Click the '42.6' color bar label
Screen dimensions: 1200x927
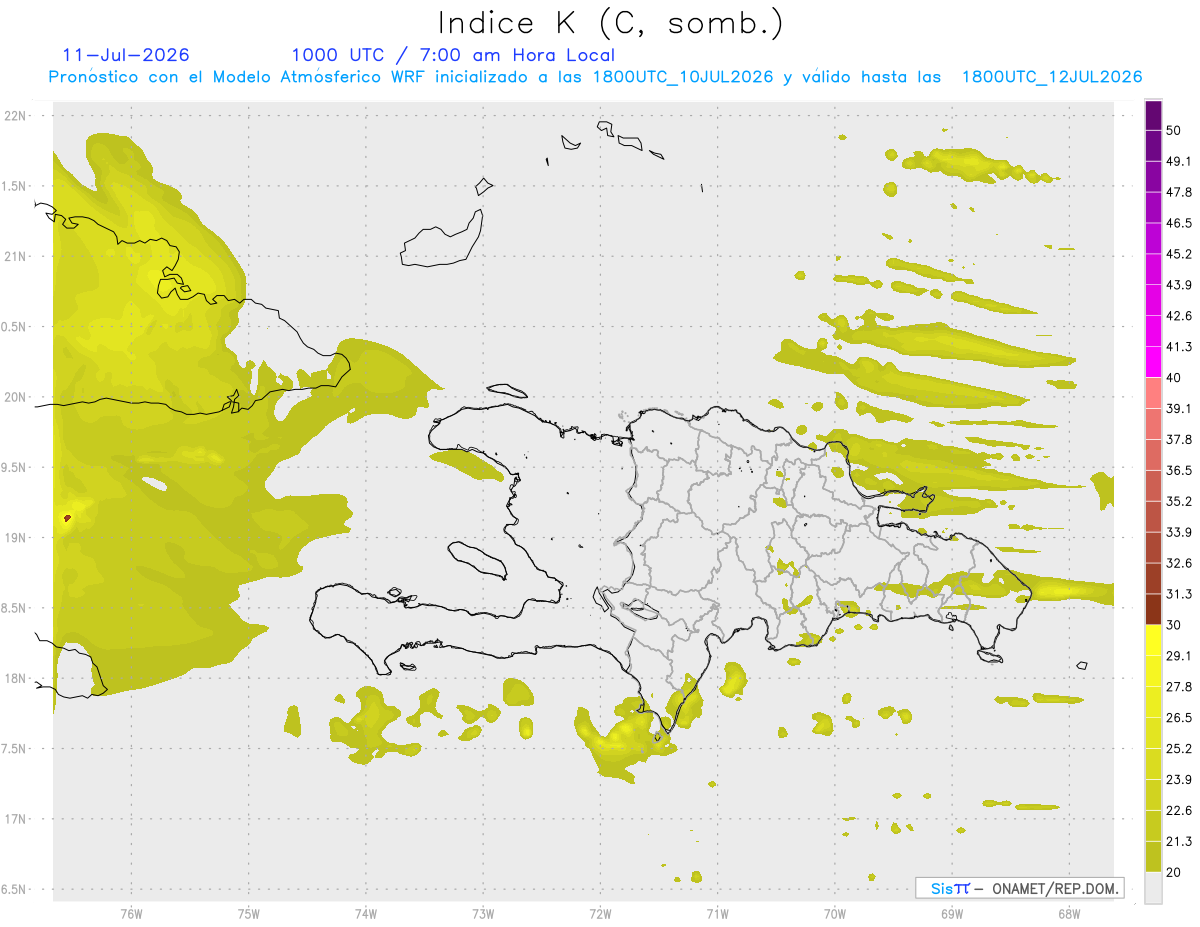click(x=1179, y=316)
